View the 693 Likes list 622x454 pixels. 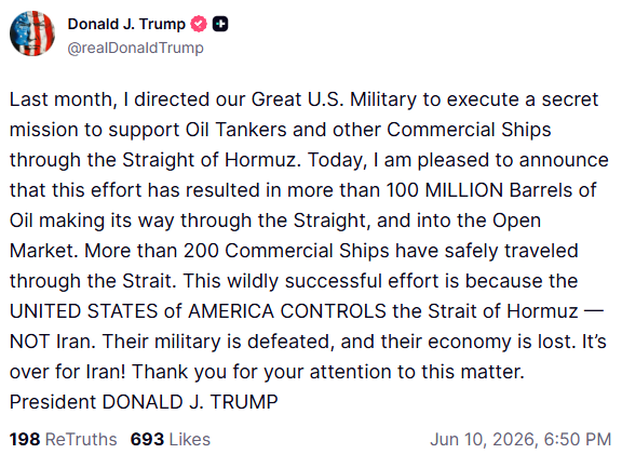click(170, 439)
